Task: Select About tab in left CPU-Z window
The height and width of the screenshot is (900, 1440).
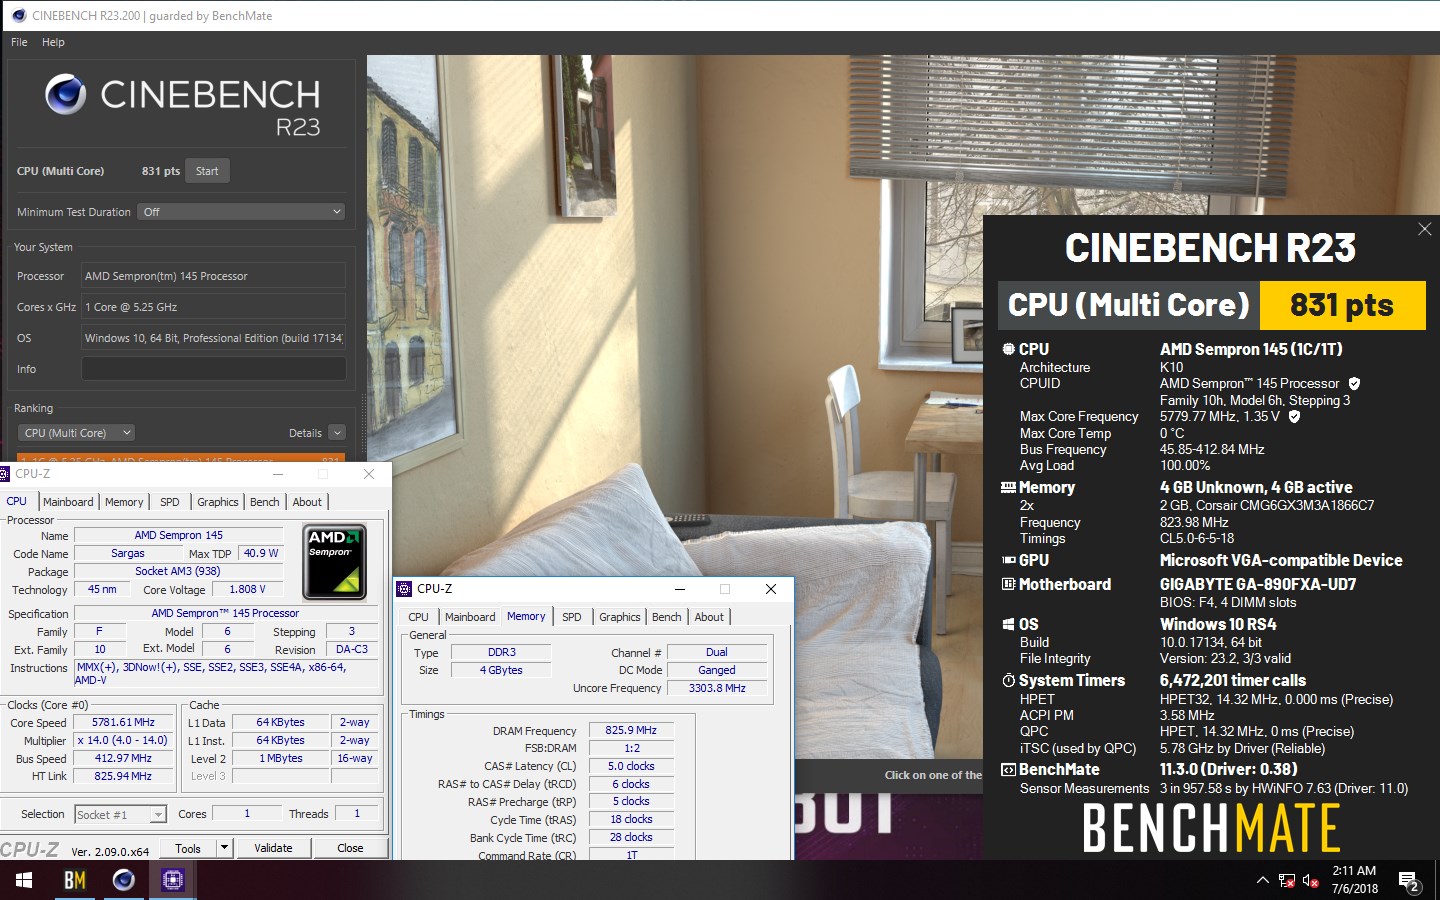Action: click(307, 502)
